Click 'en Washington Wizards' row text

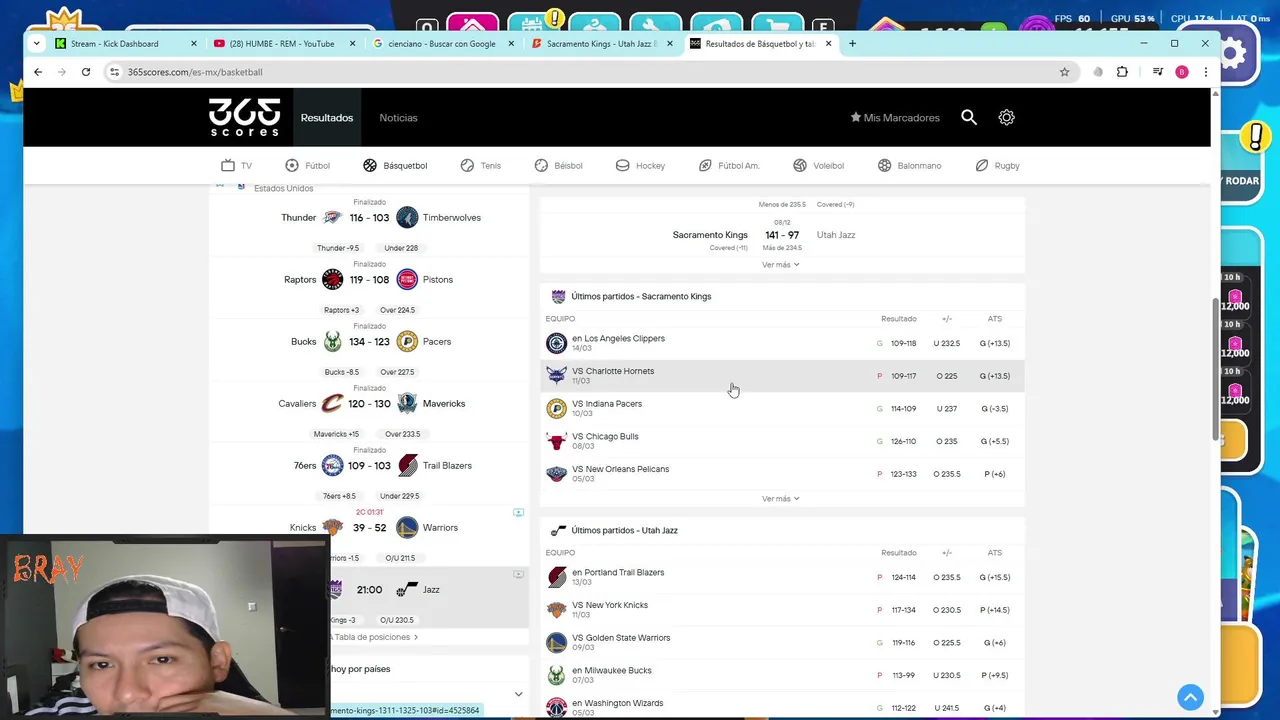(x=617, y=703)
